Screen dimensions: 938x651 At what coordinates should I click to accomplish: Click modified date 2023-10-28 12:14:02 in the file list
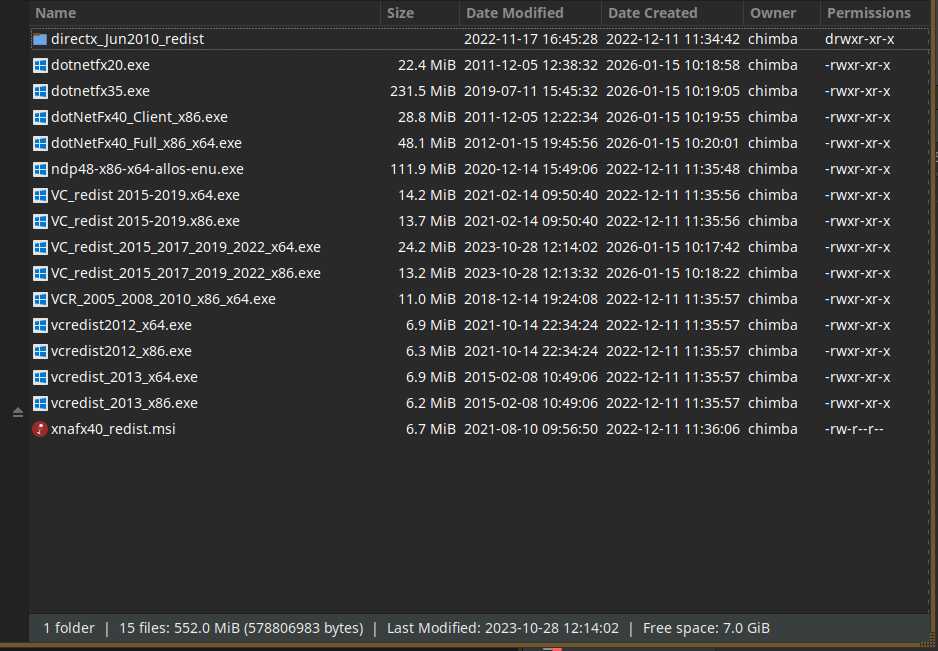coord(531,247)
